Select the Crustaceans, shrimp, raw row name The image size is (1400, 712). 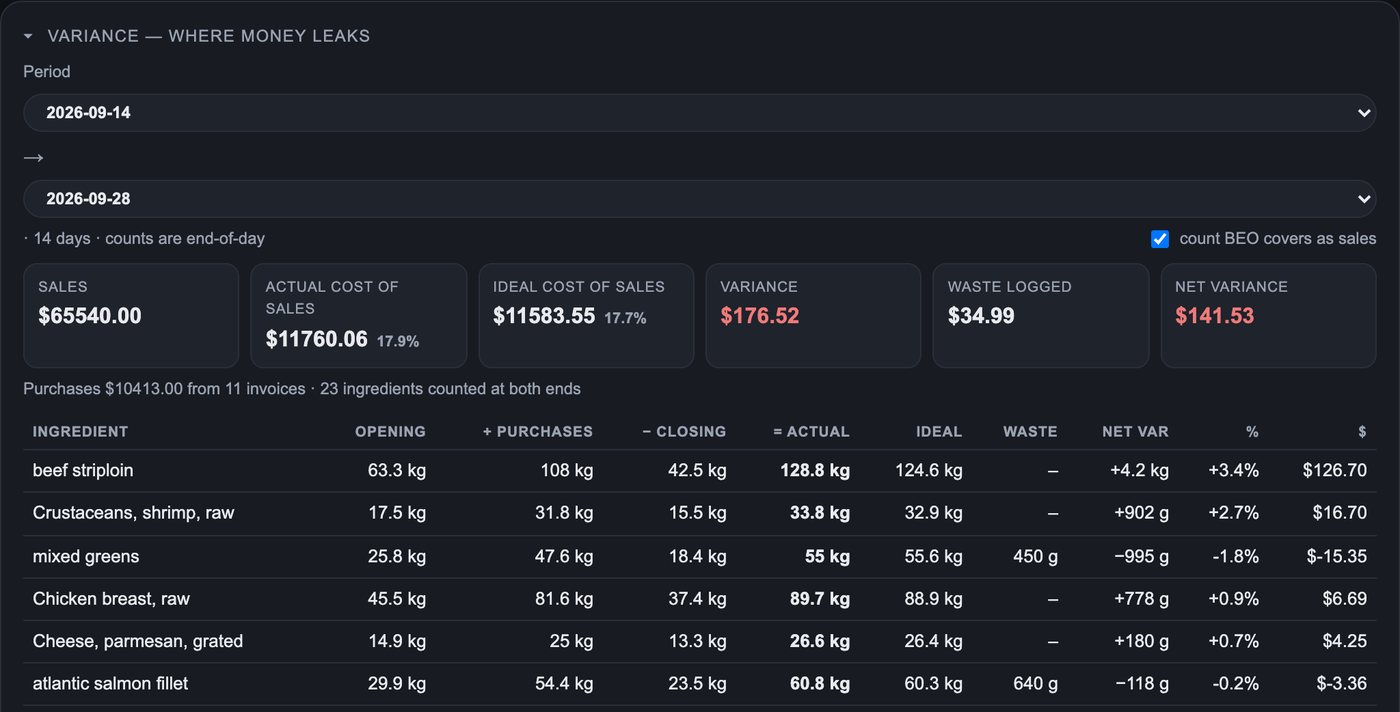[133, 513]
